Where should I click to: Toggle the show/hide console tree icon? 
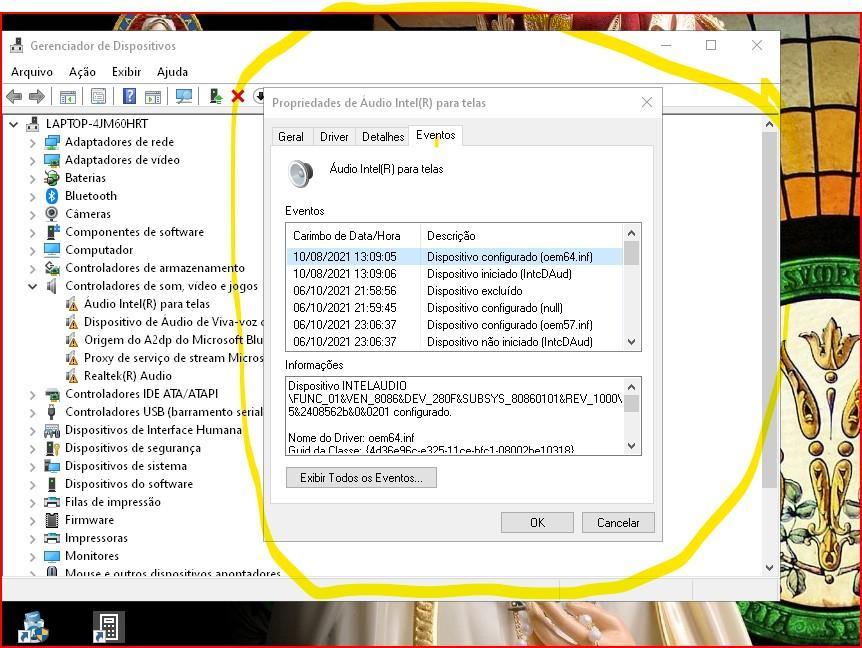click(x=68, y=97)
